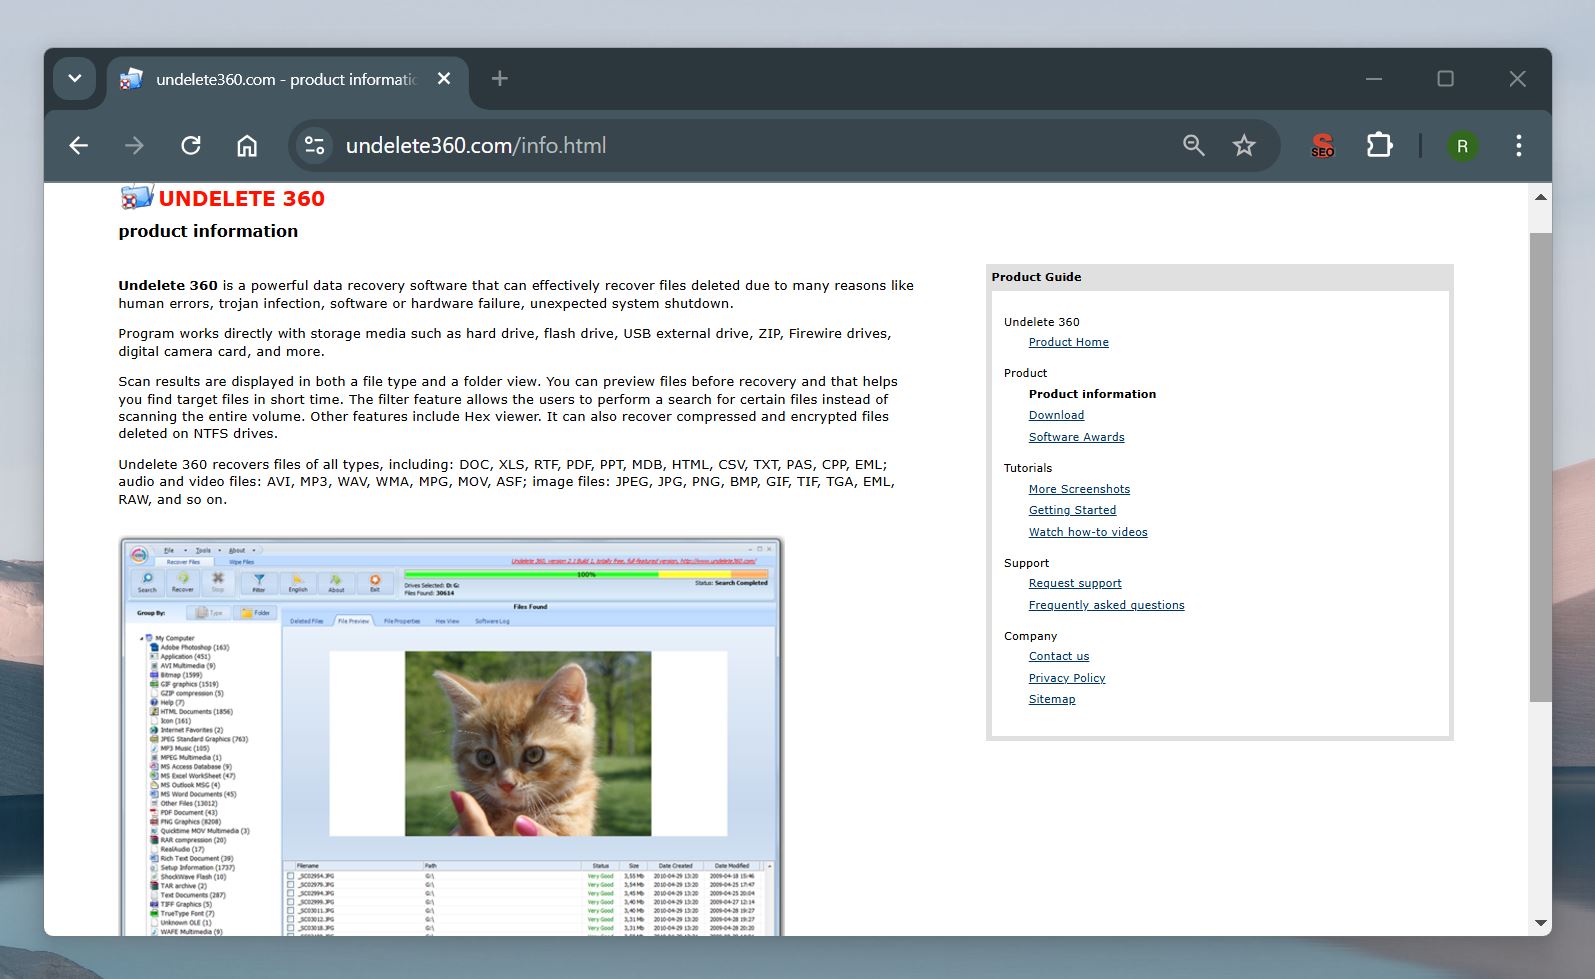Open the More Screenshots link

tap(1079, 489)
